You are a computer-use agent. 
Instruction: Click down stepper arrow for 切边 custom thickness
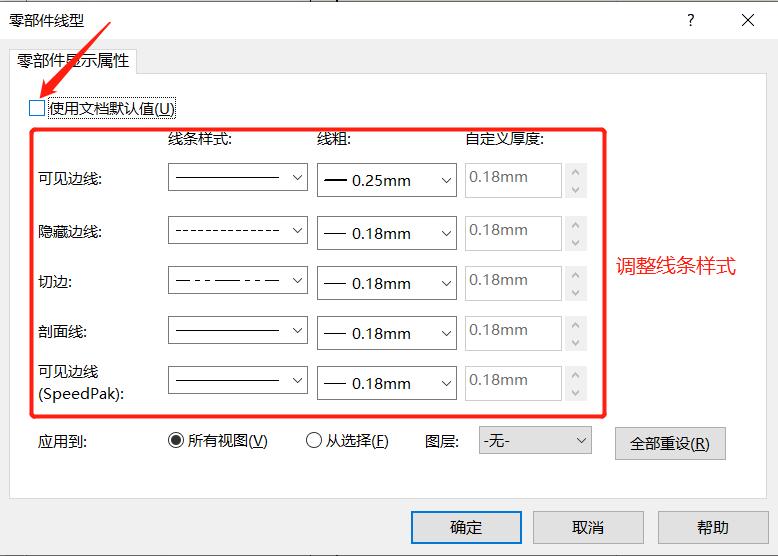coord(576,292)
